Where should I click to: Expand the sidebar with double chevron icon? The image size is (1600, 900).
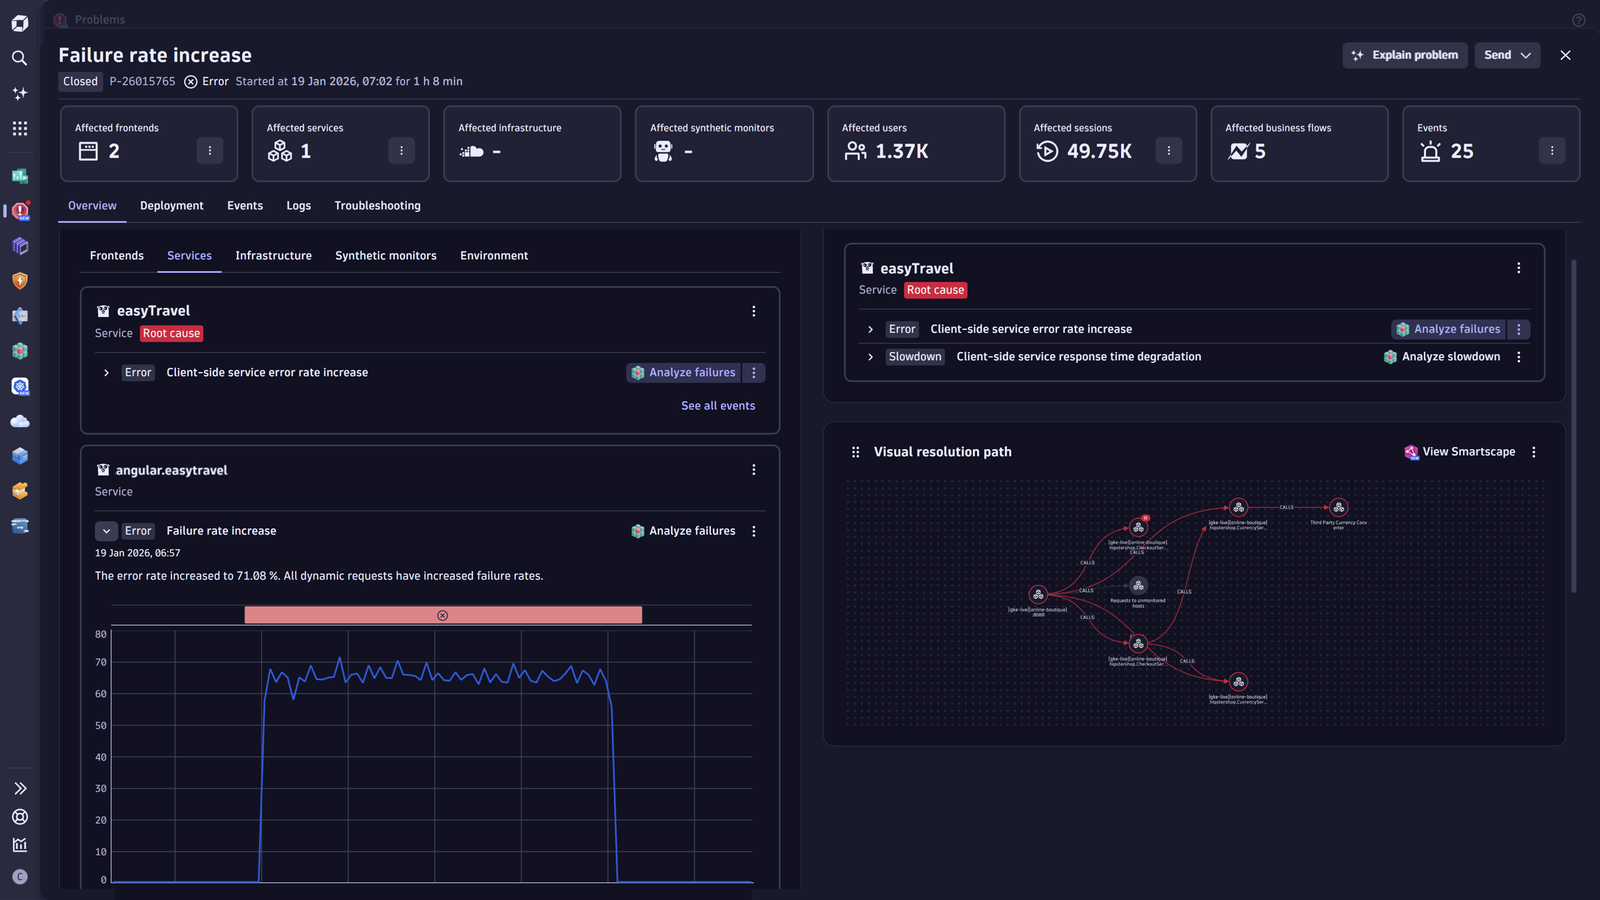coord(19,789)
